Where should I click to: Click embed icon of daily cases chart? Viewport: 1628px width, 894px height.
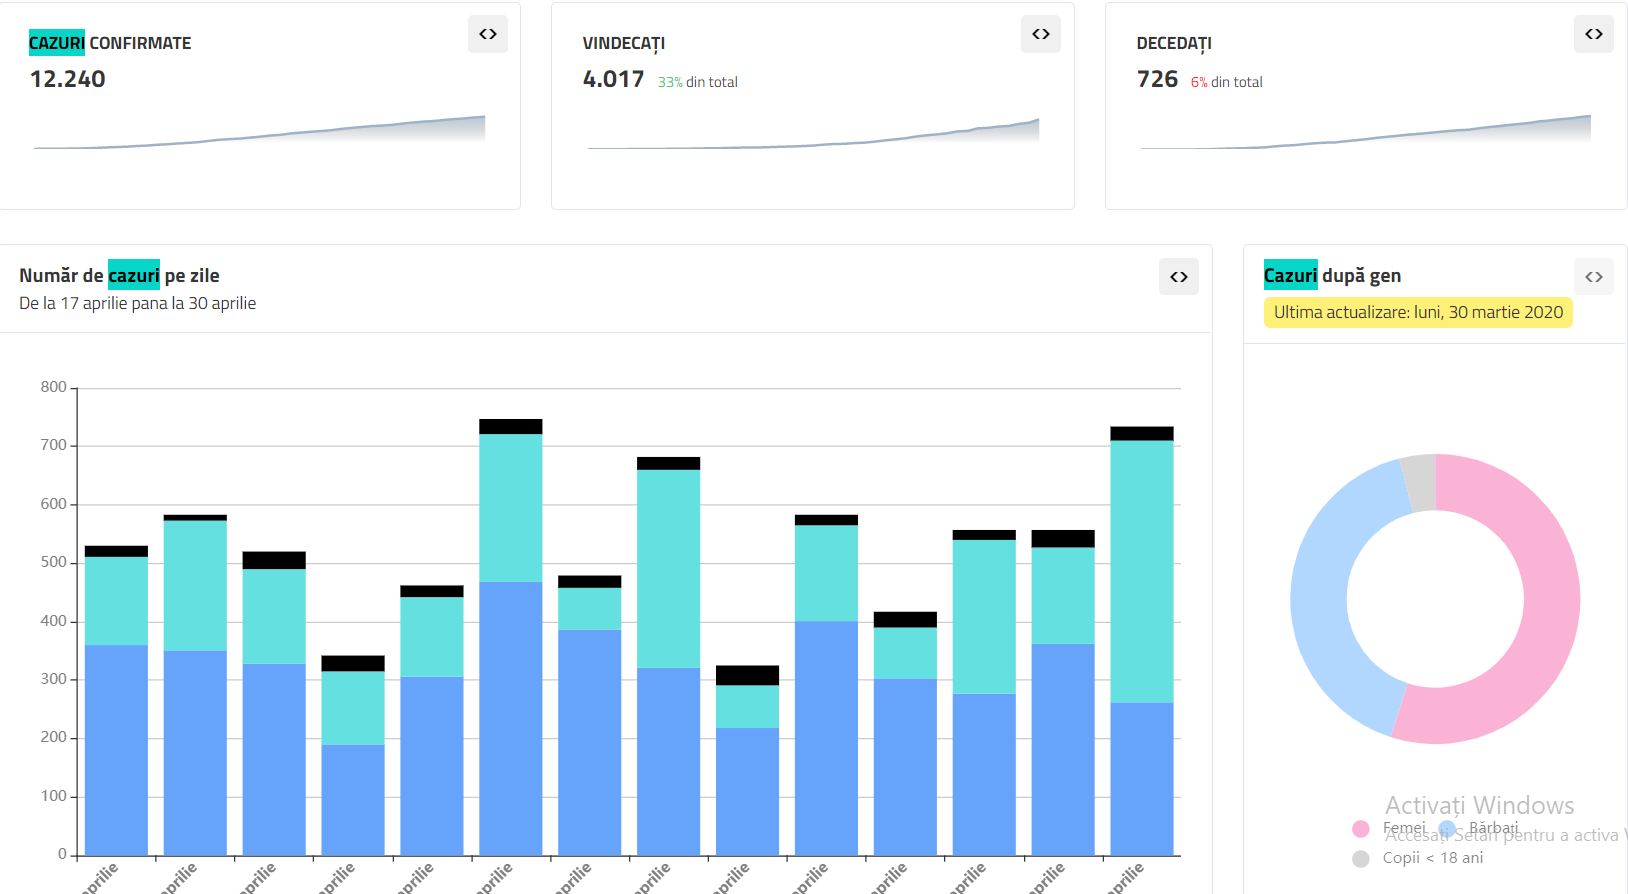pos(1179,277)
